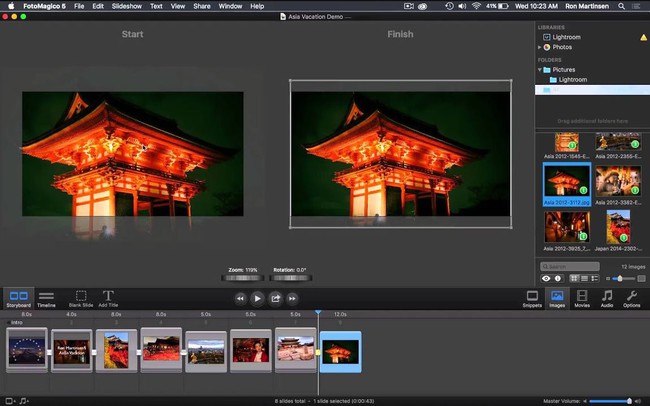Click the Wi-Fi status icon
This screenshot has height=406, width=650.
(x=476, y=6)
